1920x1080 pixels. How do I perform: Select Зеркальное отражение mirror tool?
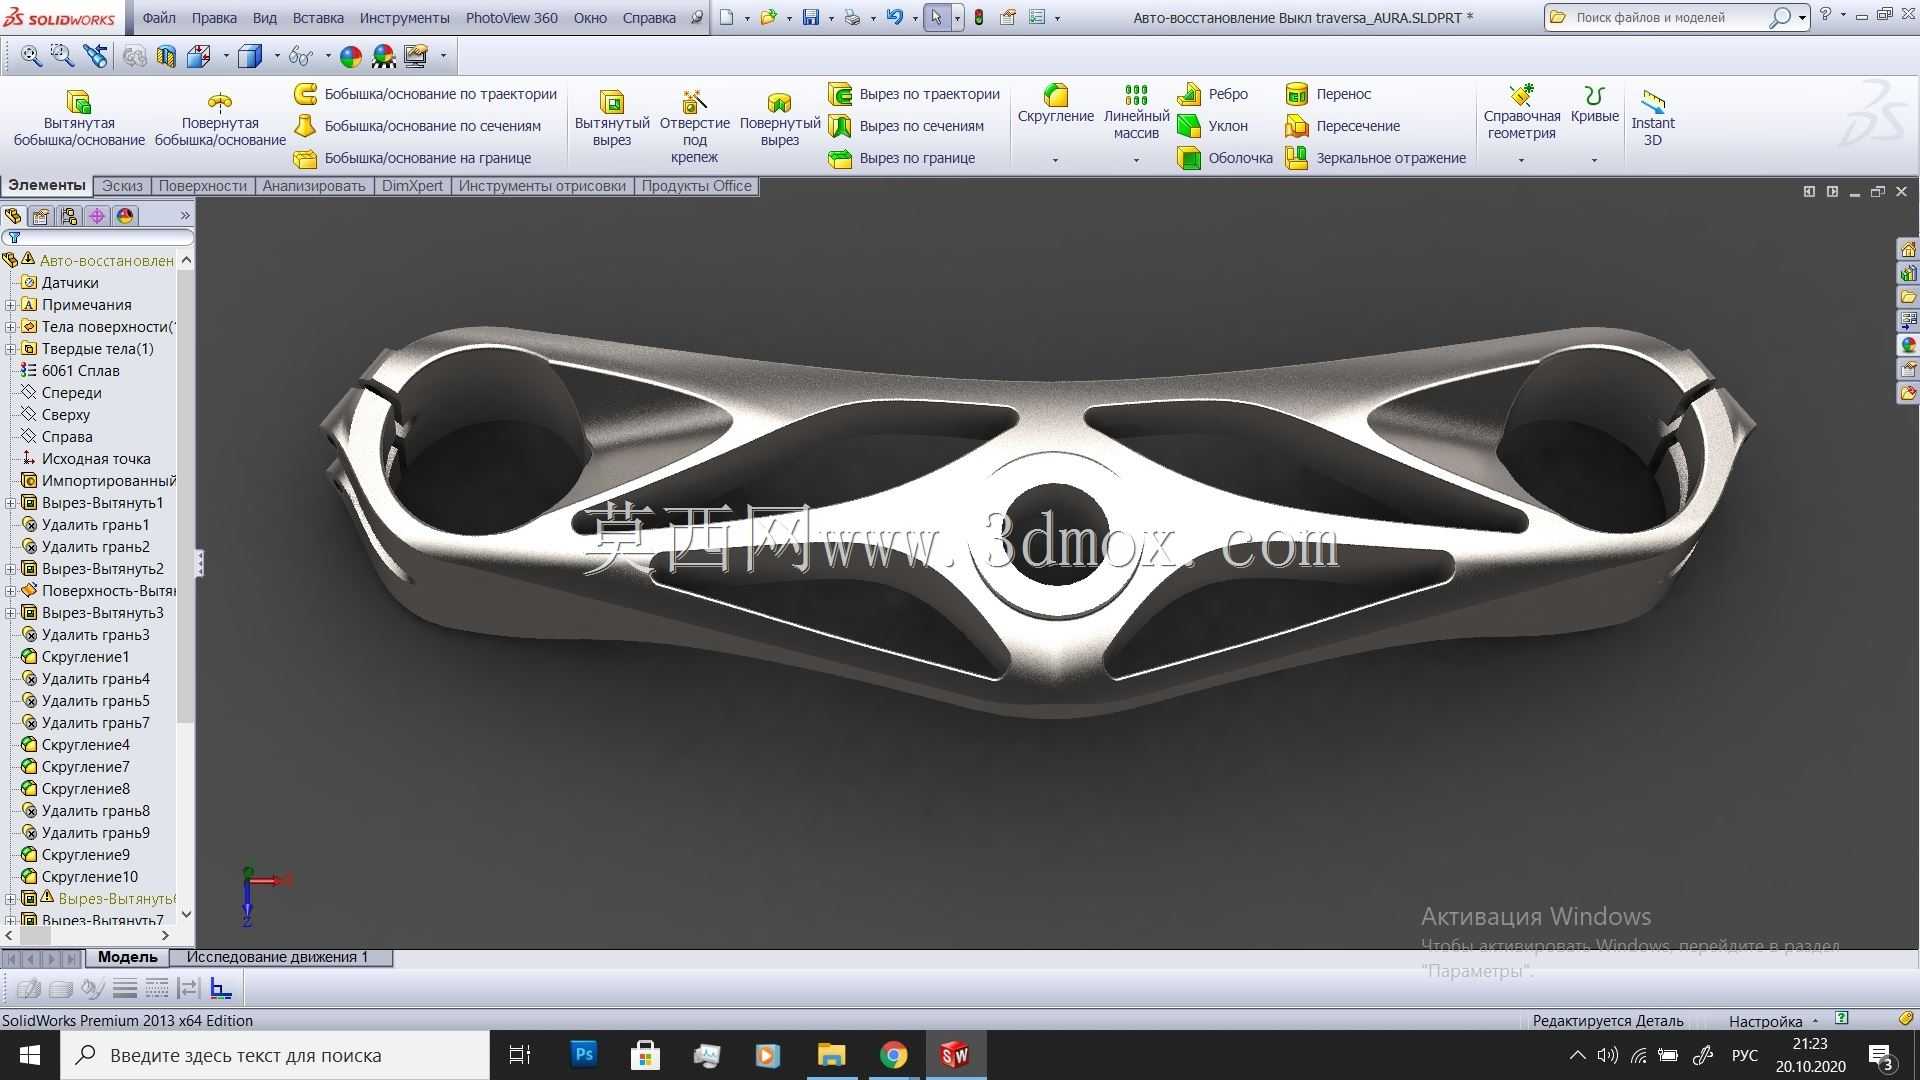(1376, 158)
